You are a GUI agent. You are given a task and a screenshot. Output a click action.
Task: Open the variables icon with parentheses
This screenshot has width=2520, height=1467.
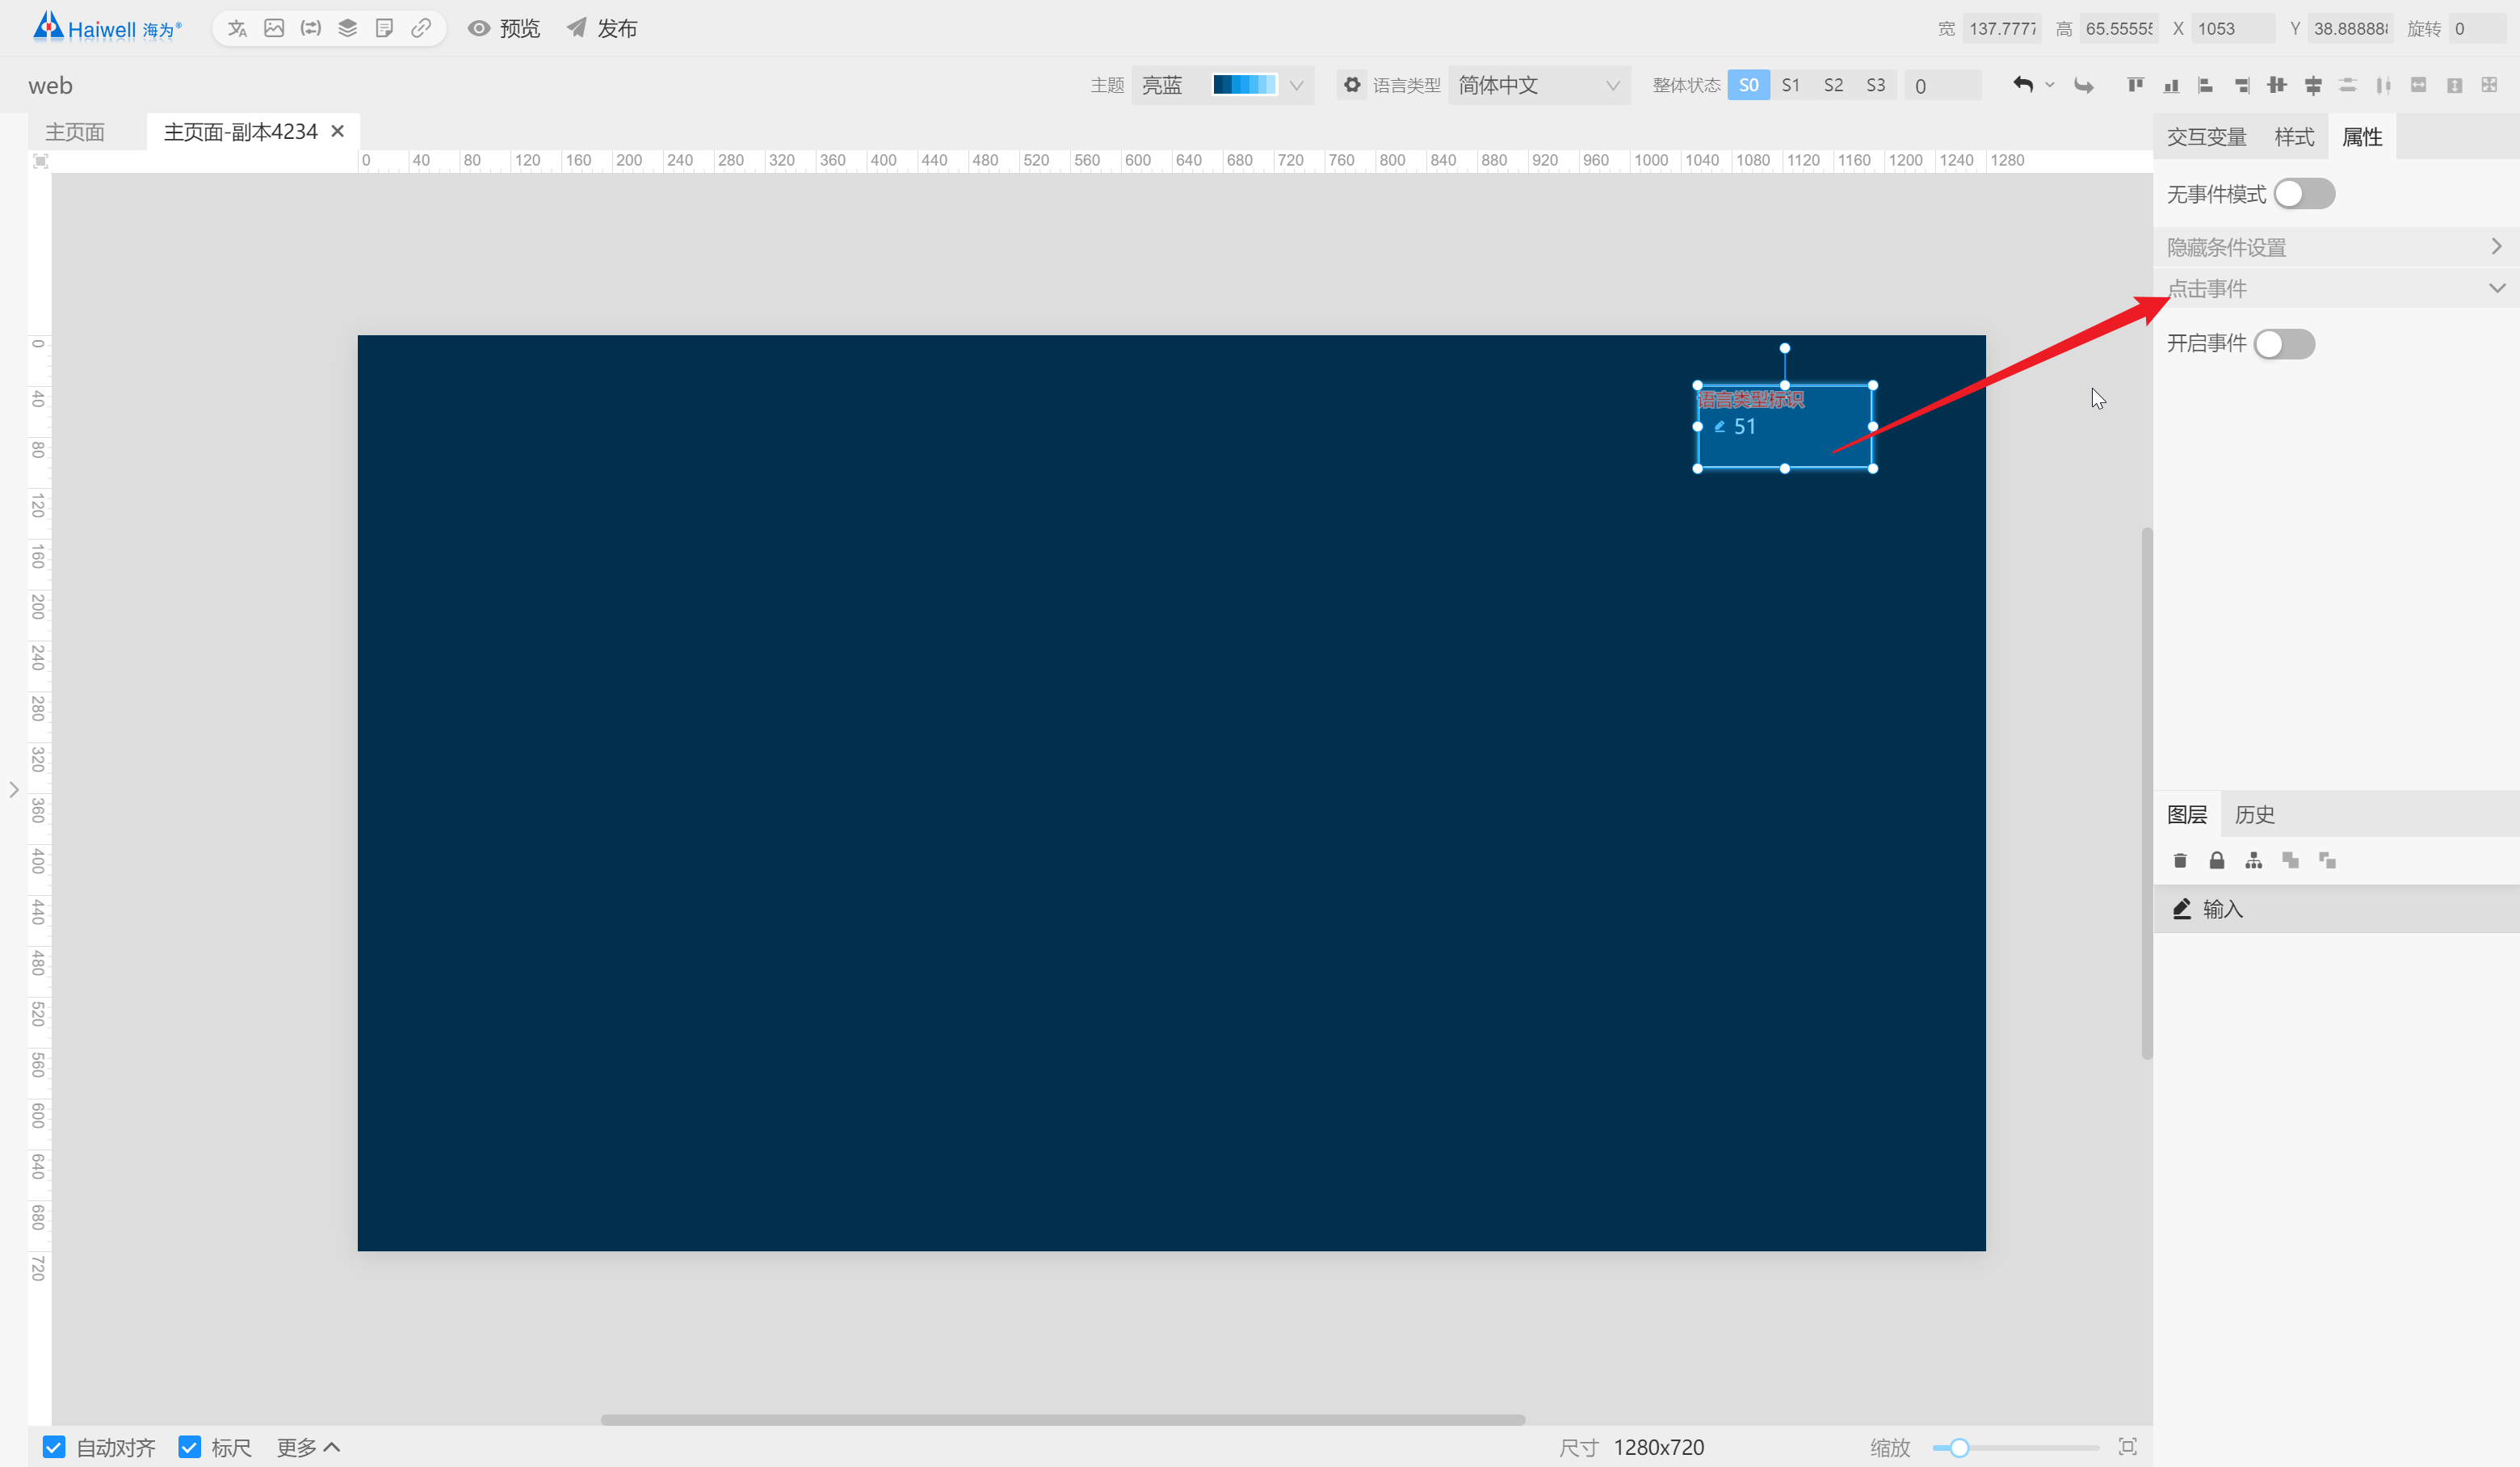click(311, 28)
